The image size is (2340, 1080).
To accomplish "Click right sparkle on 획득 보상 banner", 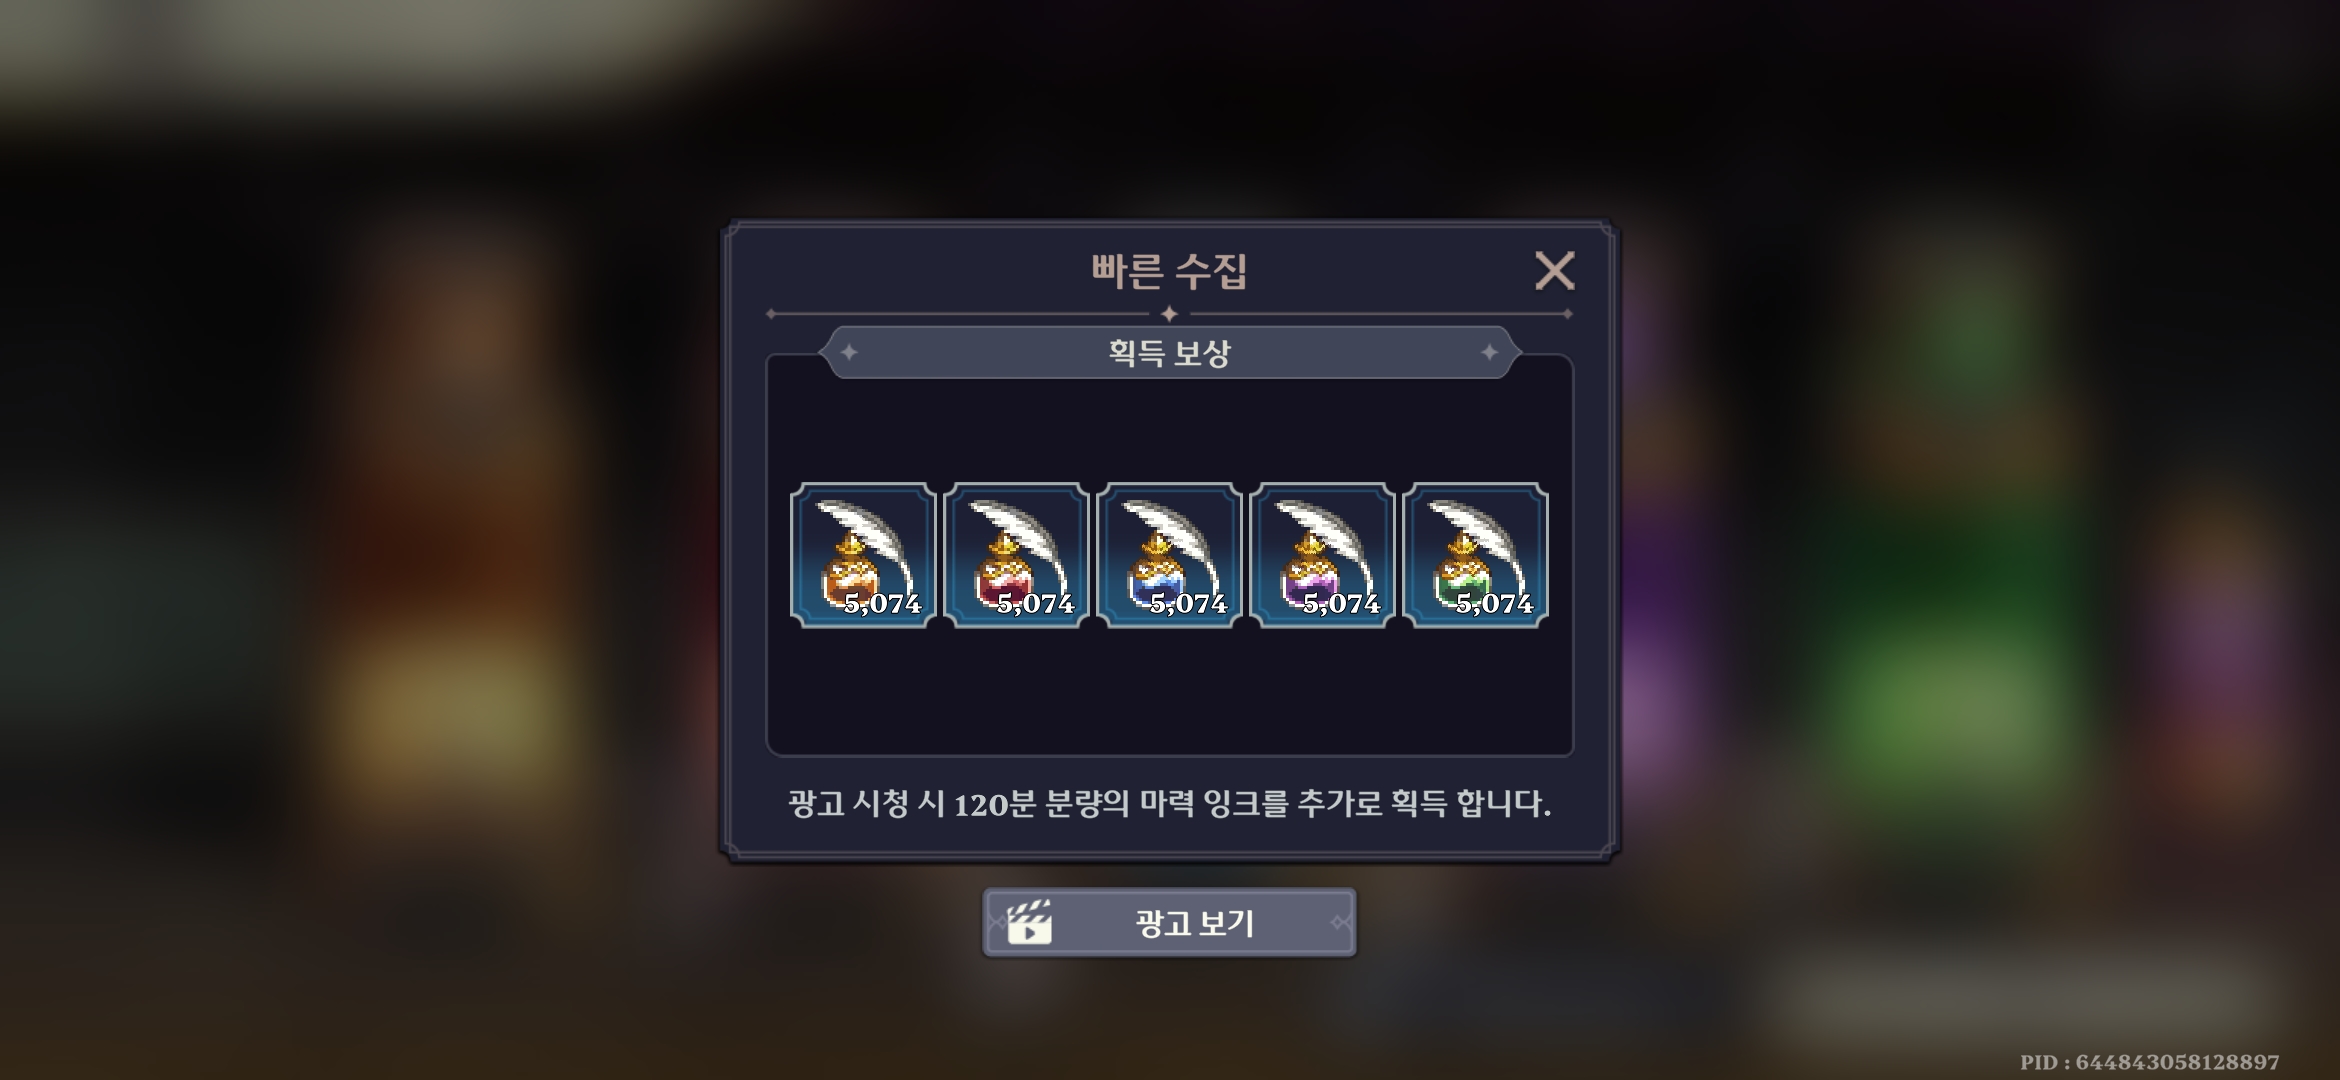I will pyautogui.click(x=1489, y=352).
